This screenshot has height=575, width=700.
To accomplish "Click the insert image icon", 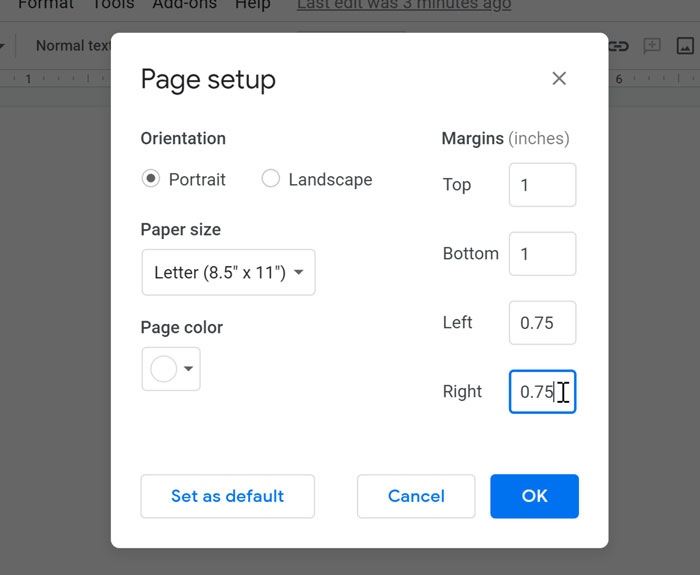I will (685, 46).
